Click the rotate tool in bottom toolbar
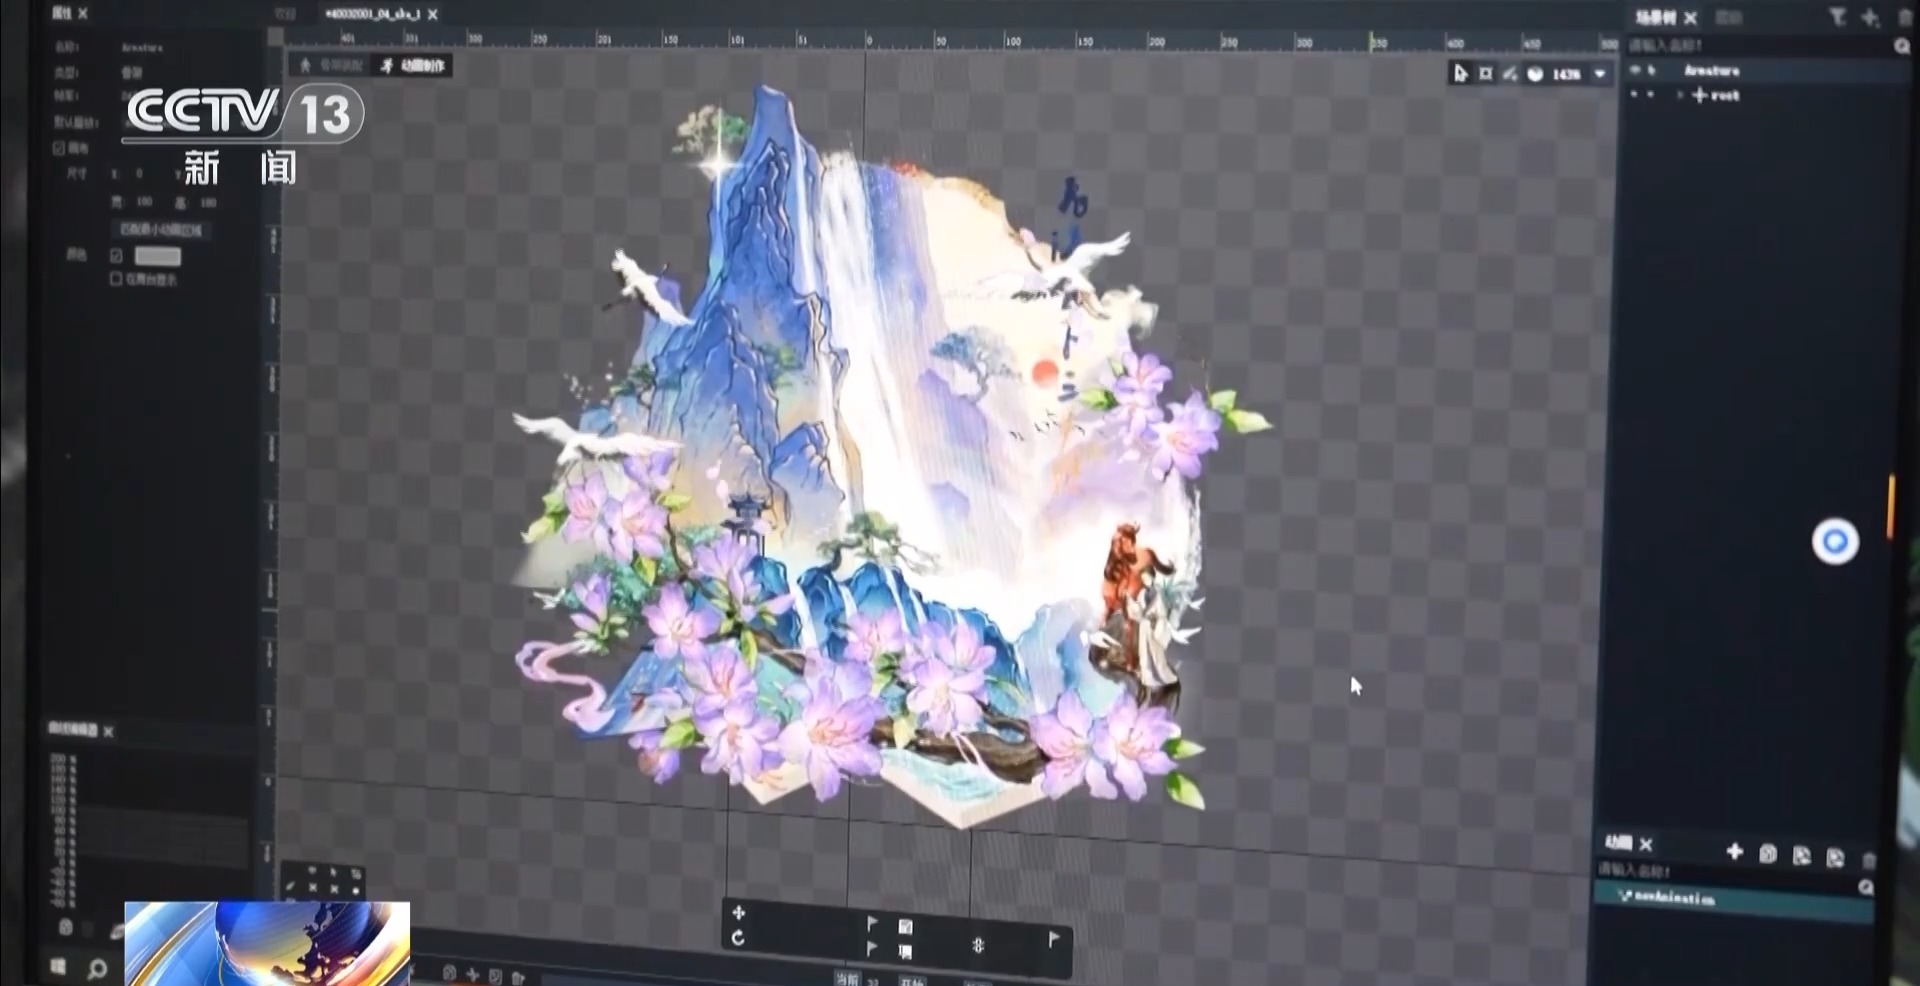 (738, 938)
